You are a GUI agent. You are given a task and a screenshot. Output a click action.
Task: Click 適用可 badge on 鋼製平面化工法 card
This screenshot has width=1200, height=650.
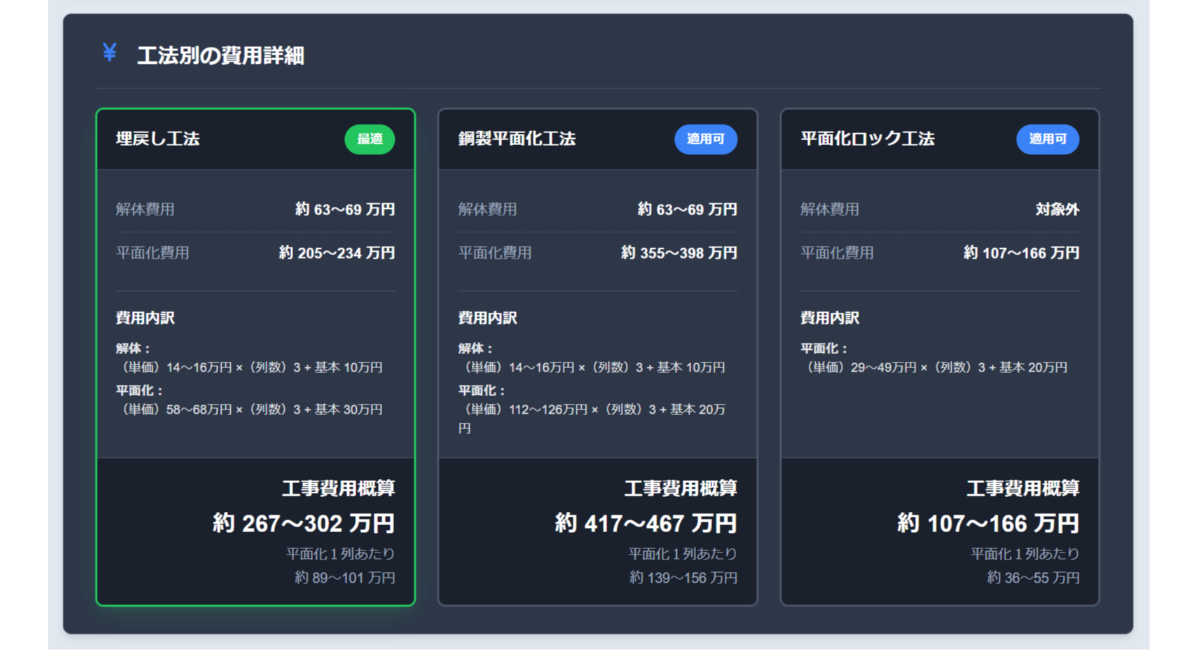[x=706, y=139]
